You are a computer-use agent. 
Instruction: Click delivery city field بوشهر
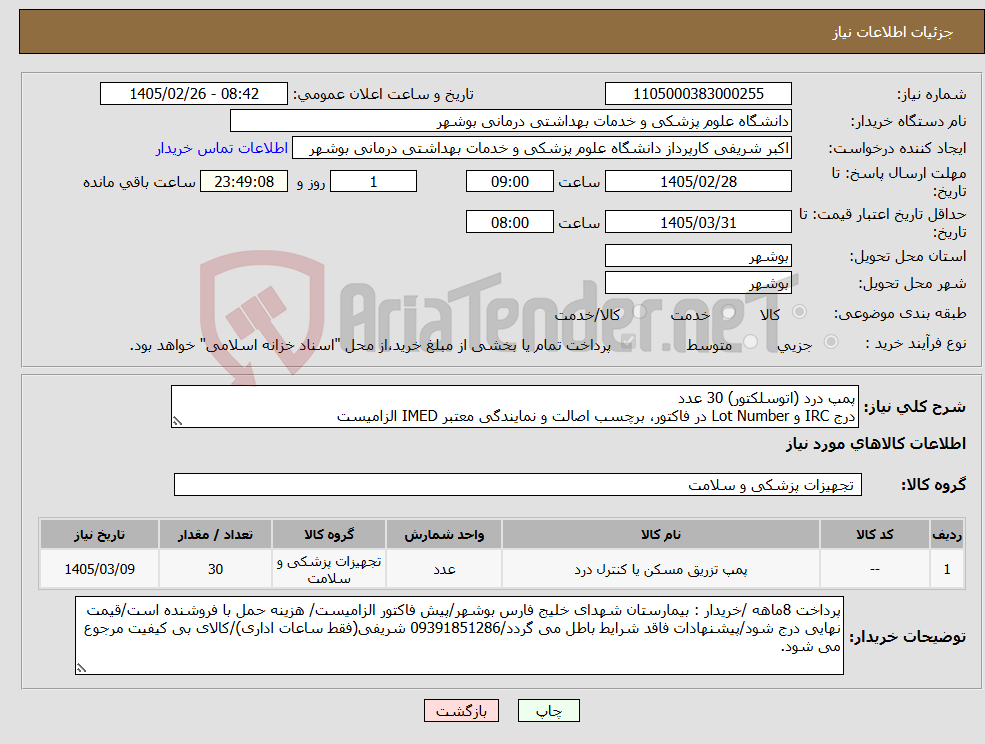(x=698, y=283)
